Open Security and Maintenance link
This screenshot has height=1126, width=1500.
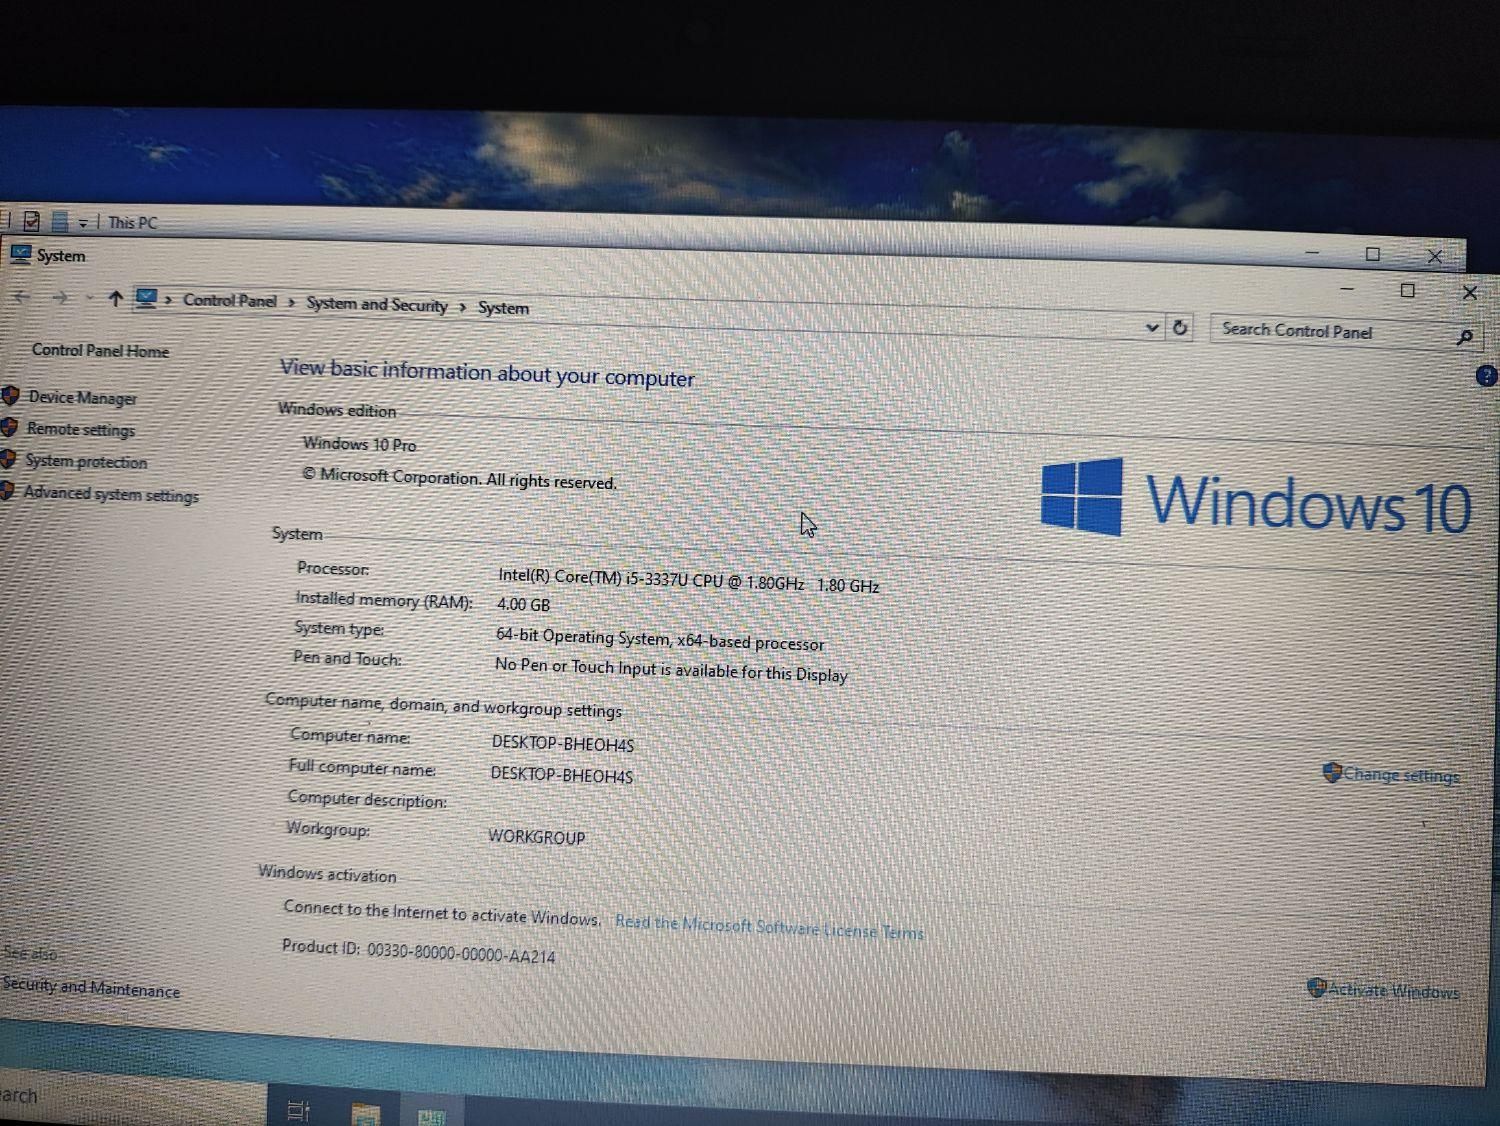(91, 988)
